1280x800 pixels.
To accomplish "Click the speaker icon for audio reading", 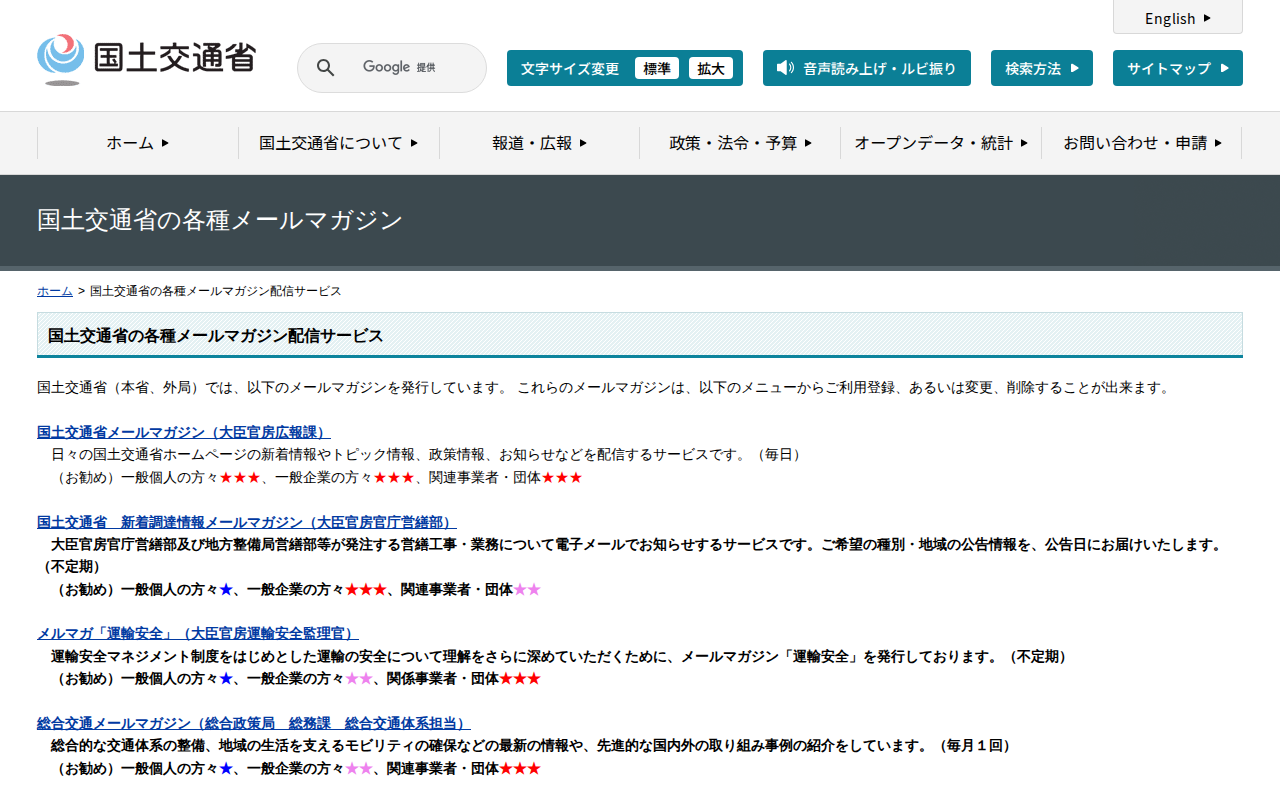I will tap(785, 68).
